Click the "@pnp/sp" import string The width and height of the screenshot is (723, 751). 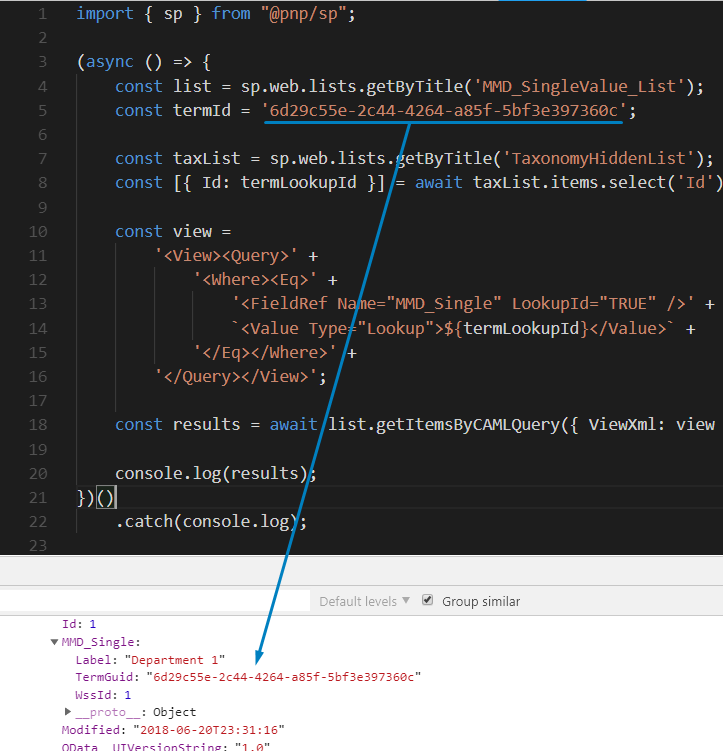pos(304,14)
